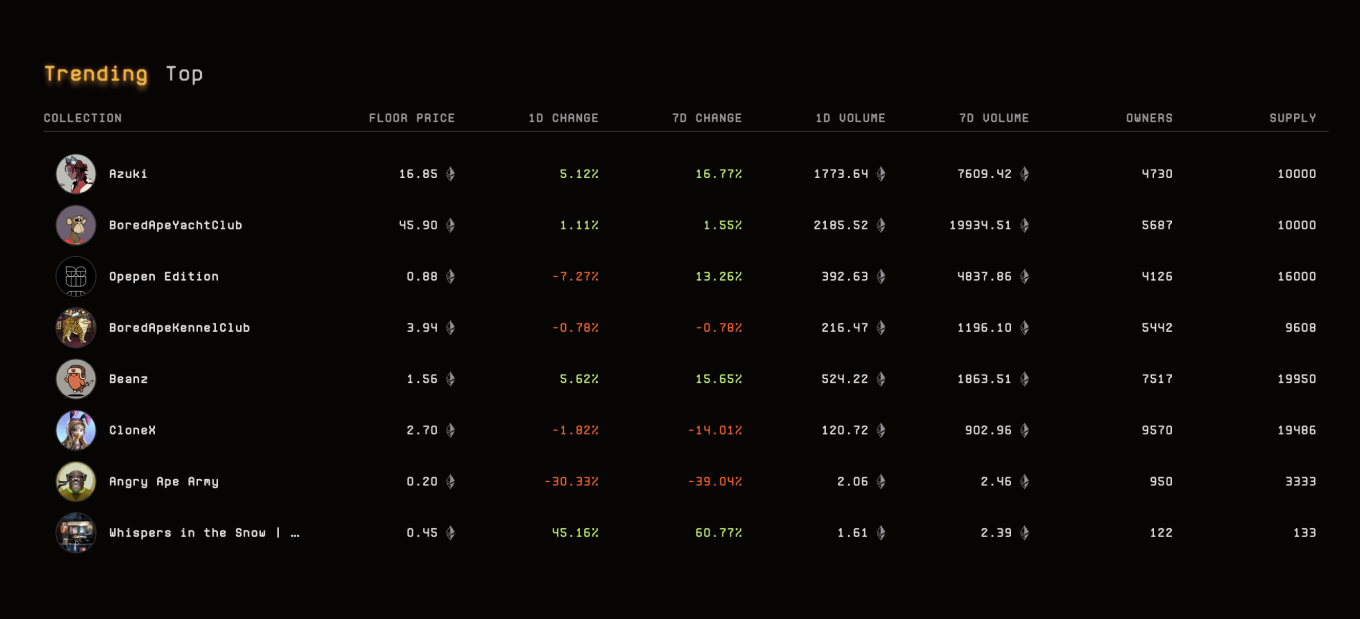1360x619 pixels.
Task: Open the Opepen Edition collection link
Action: [163, 277]
